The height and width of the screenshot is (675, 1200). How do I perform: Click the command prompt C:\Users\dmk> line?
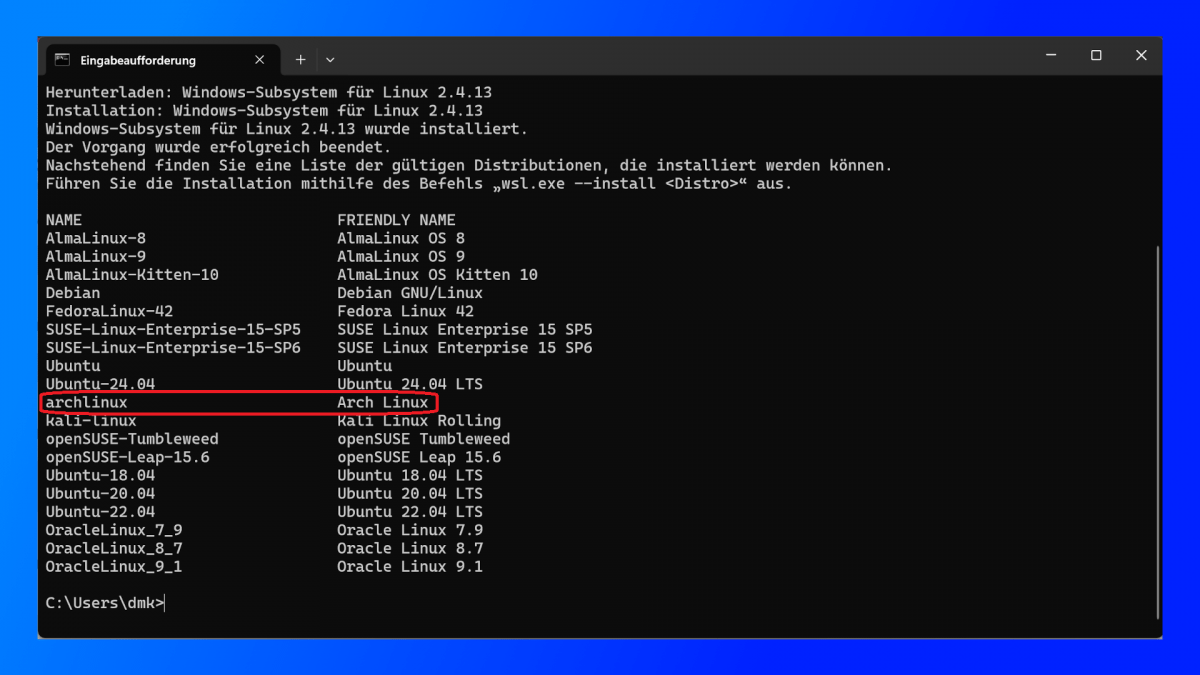tap(105, 603)
